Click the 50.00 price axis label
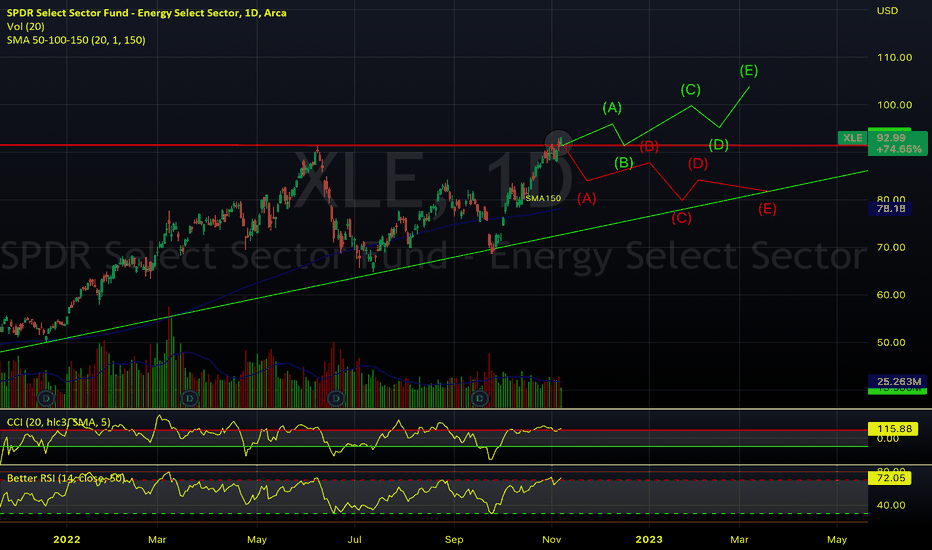This screenshot has width=932, height=550. (891, 342)
